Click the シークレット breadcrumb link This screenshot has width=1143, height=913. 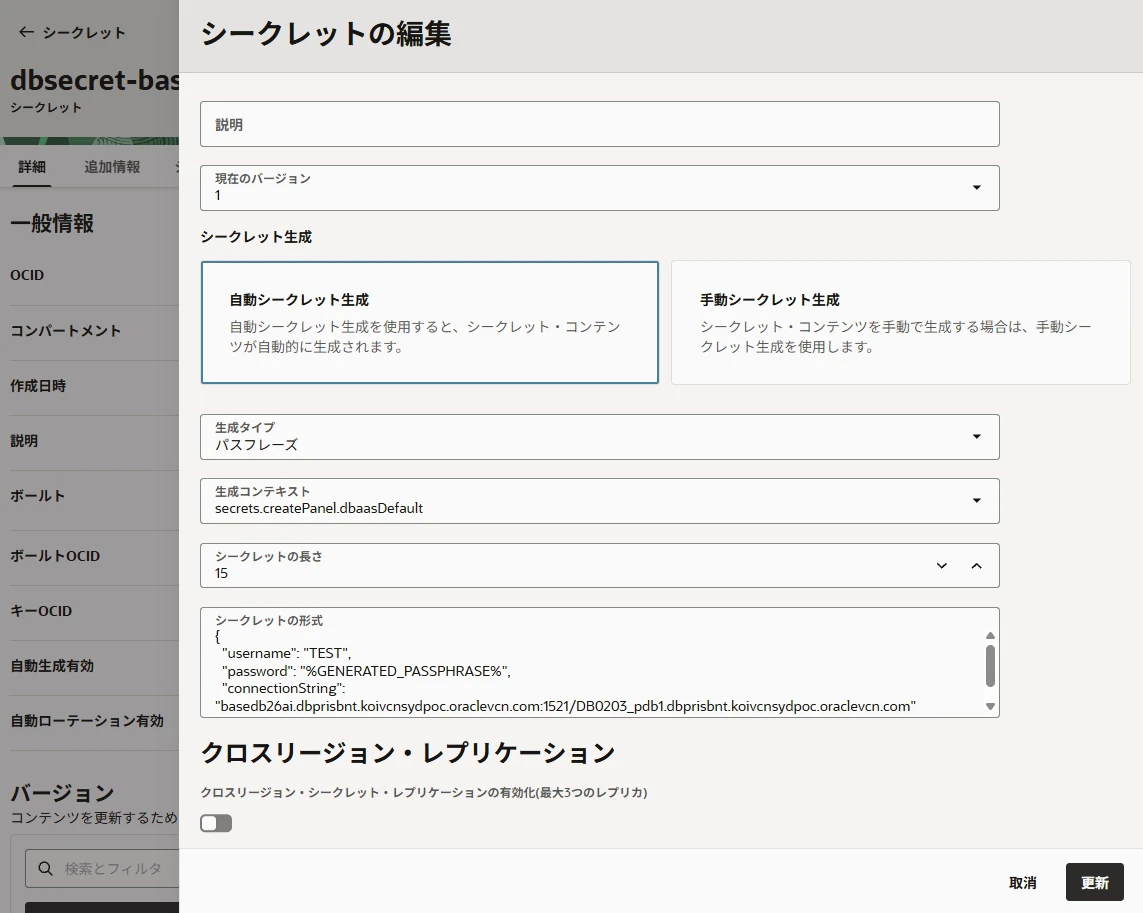[84, 32]
